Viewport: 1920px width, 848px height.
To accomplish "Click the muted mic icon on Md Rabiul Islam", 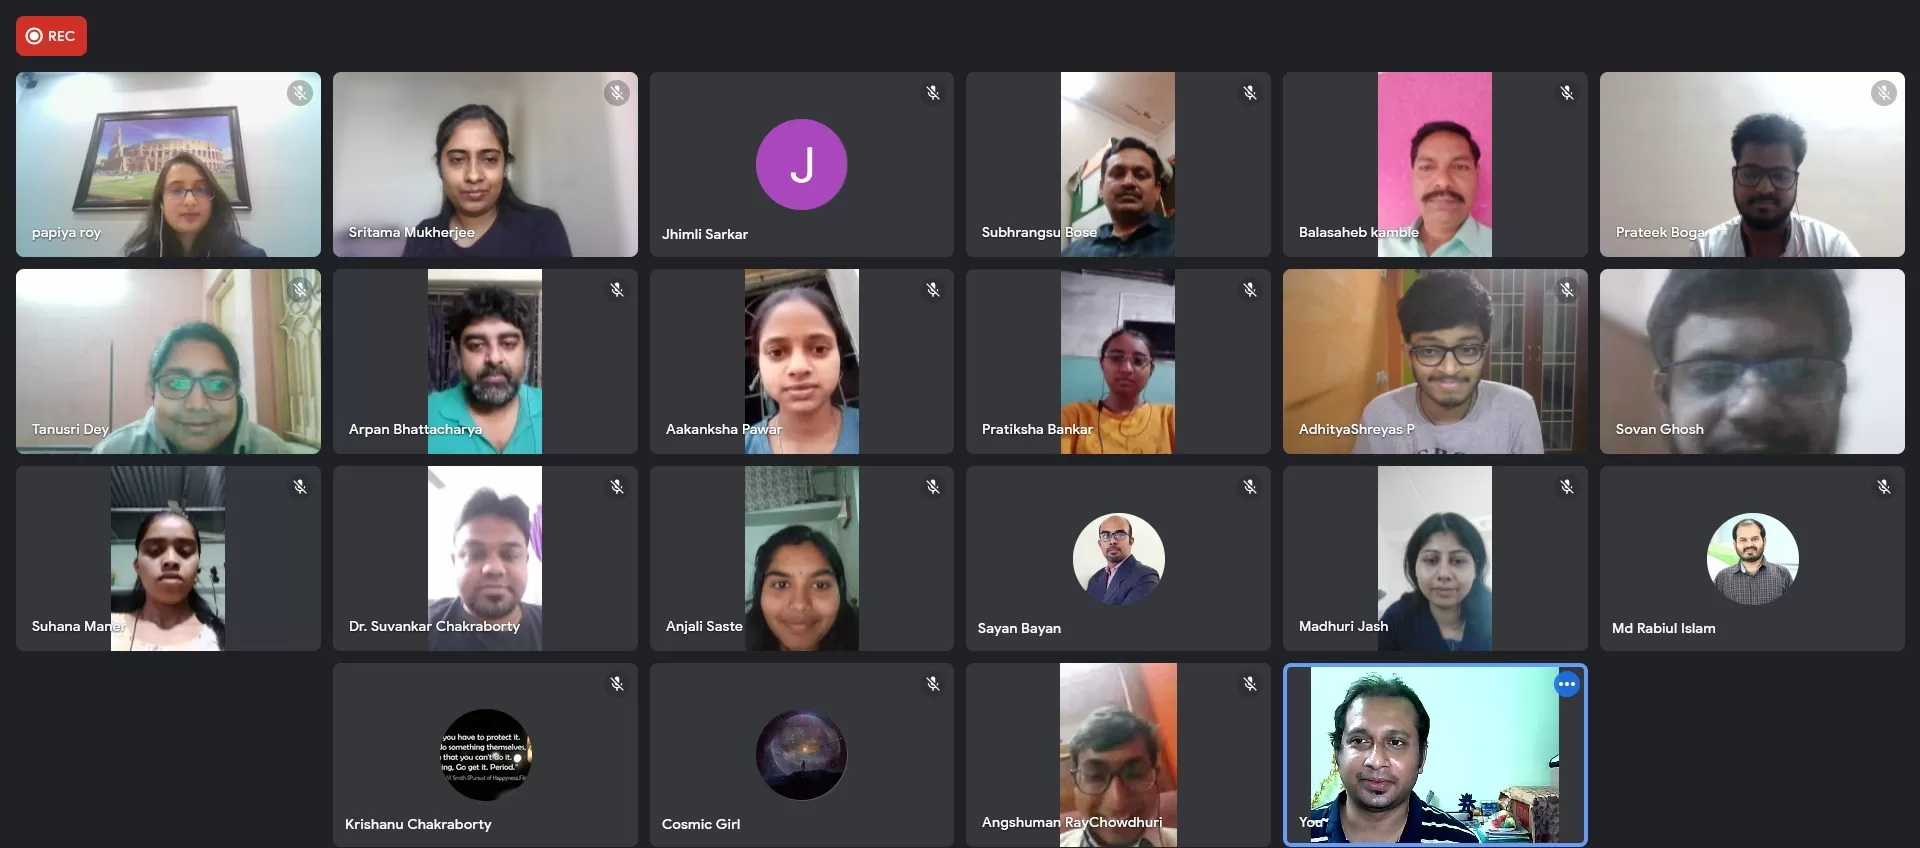I will pos(1884,487).
